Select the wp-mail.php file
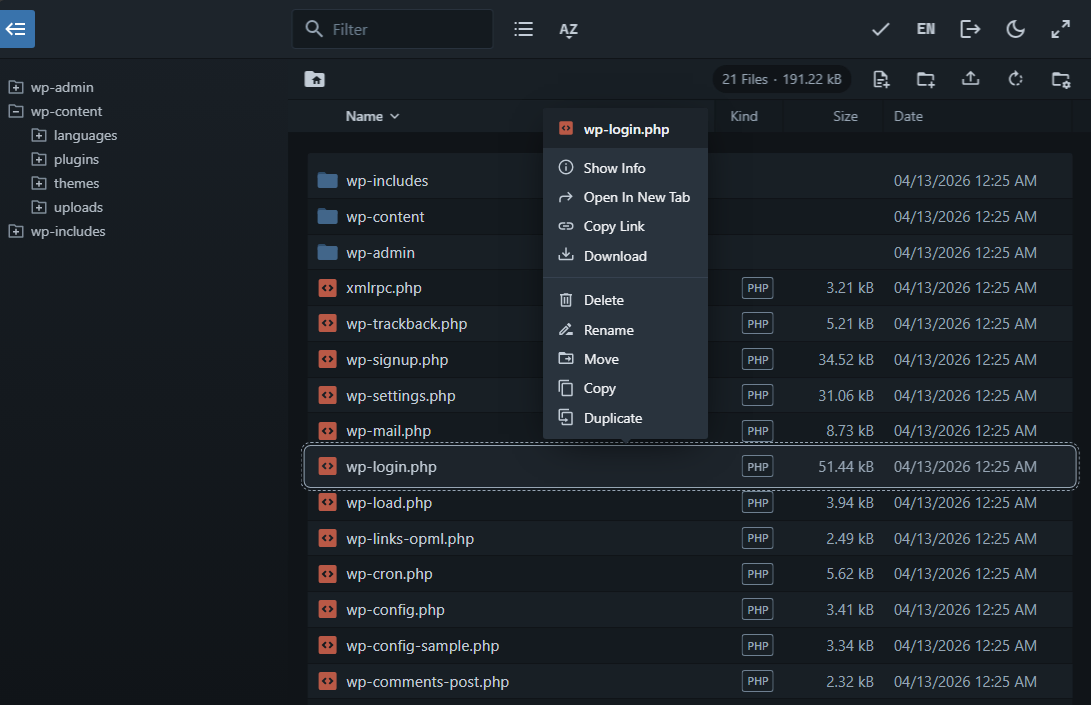Screen dimensions: 1091x705 tap(690, 431)
